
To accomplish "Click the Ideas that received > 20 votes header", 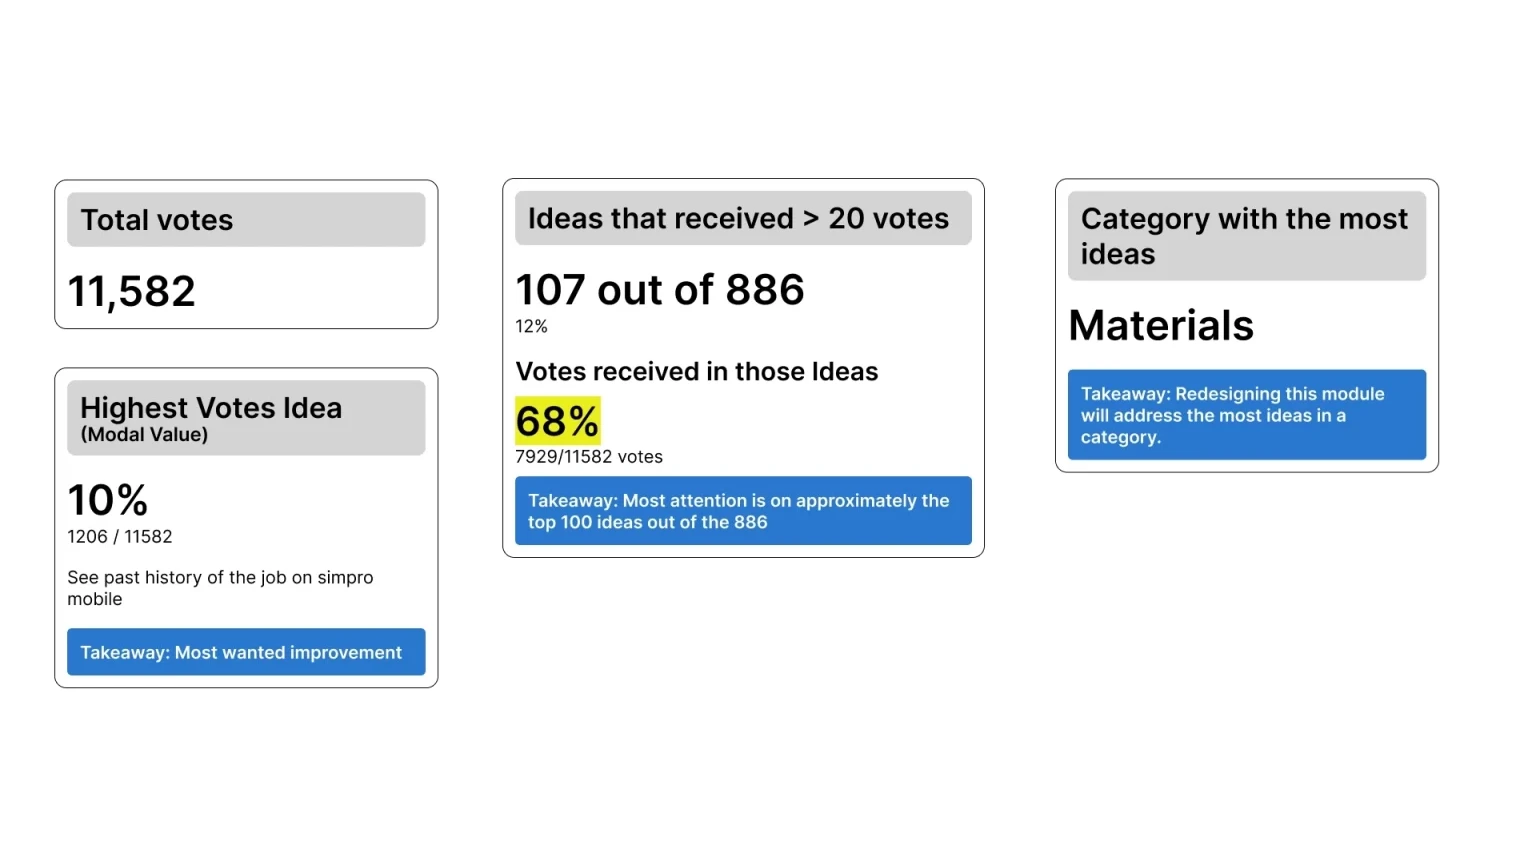I will pos(738,218).
